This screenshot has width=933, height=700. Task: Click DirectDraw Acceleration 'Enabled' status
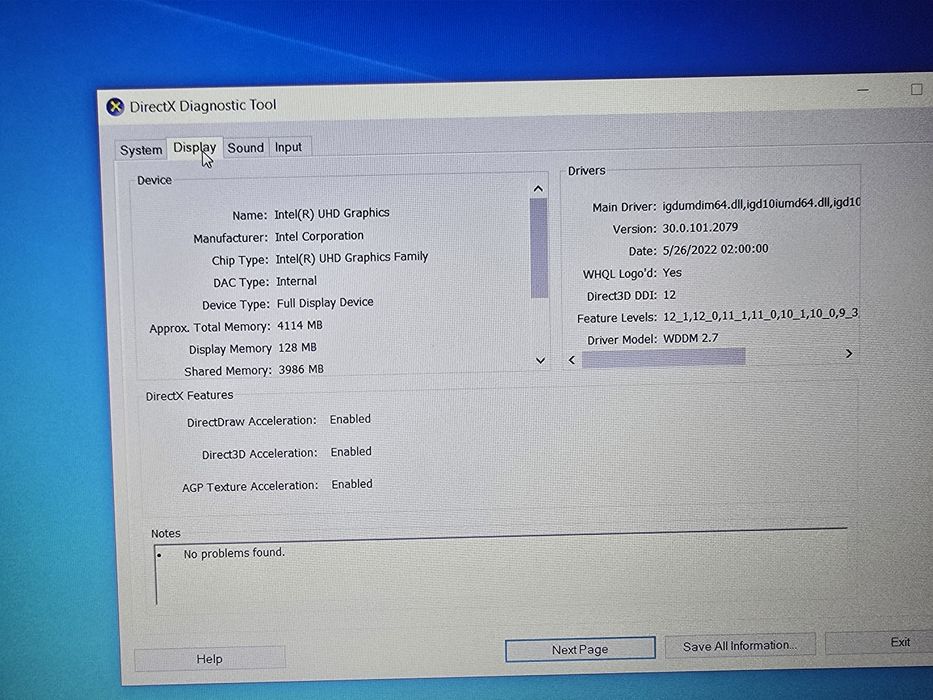pos(350,419)
